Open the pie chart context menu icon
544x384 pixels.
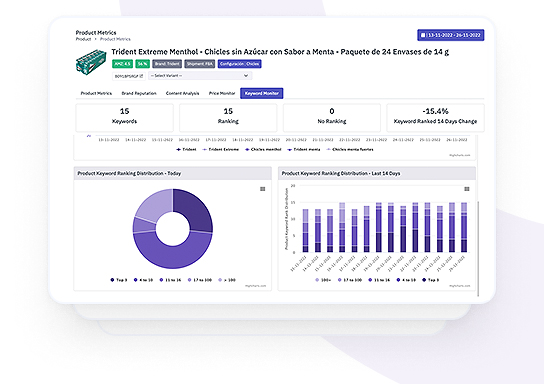click(x=263, y=189)
